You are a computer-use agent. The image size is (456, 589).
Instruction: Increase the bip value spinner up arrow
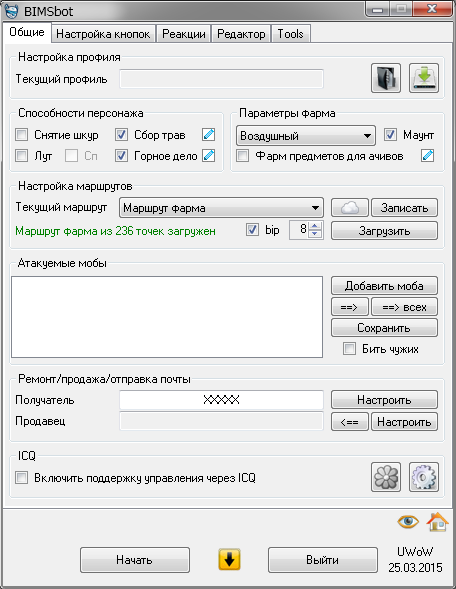point(315,225)
